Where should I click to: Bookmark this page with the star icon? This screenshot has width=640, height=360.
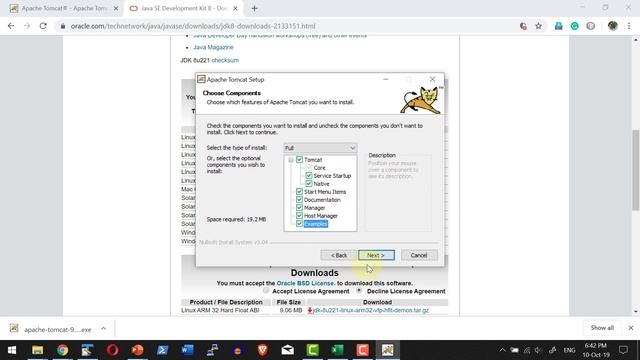tap(538, 26)
